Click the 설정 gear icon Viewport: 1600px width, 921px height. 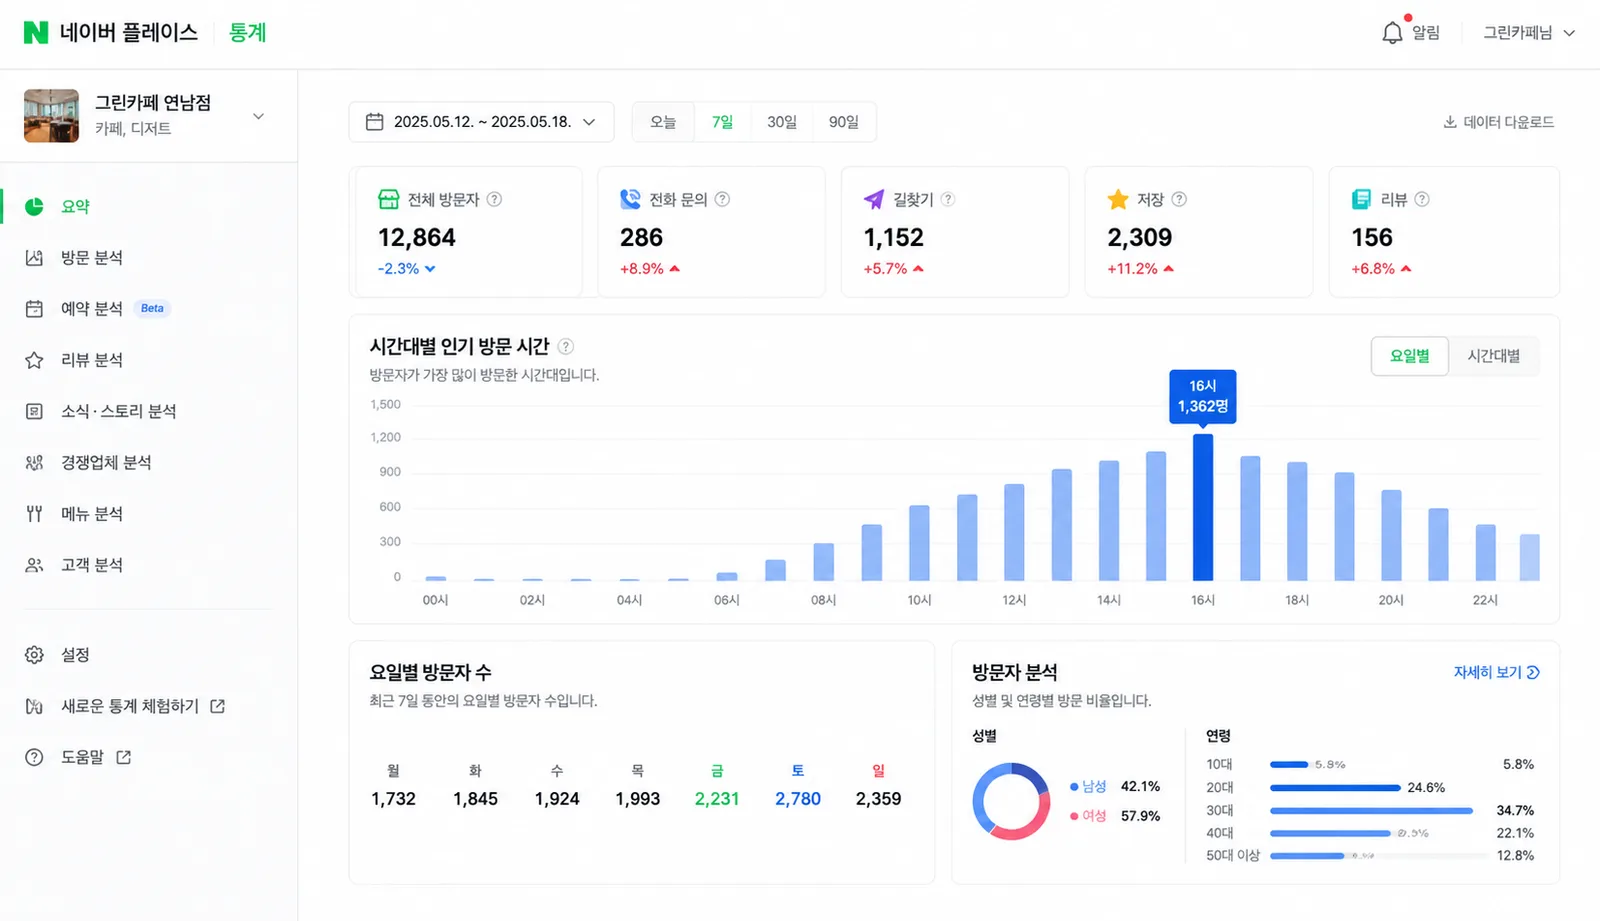34,655
